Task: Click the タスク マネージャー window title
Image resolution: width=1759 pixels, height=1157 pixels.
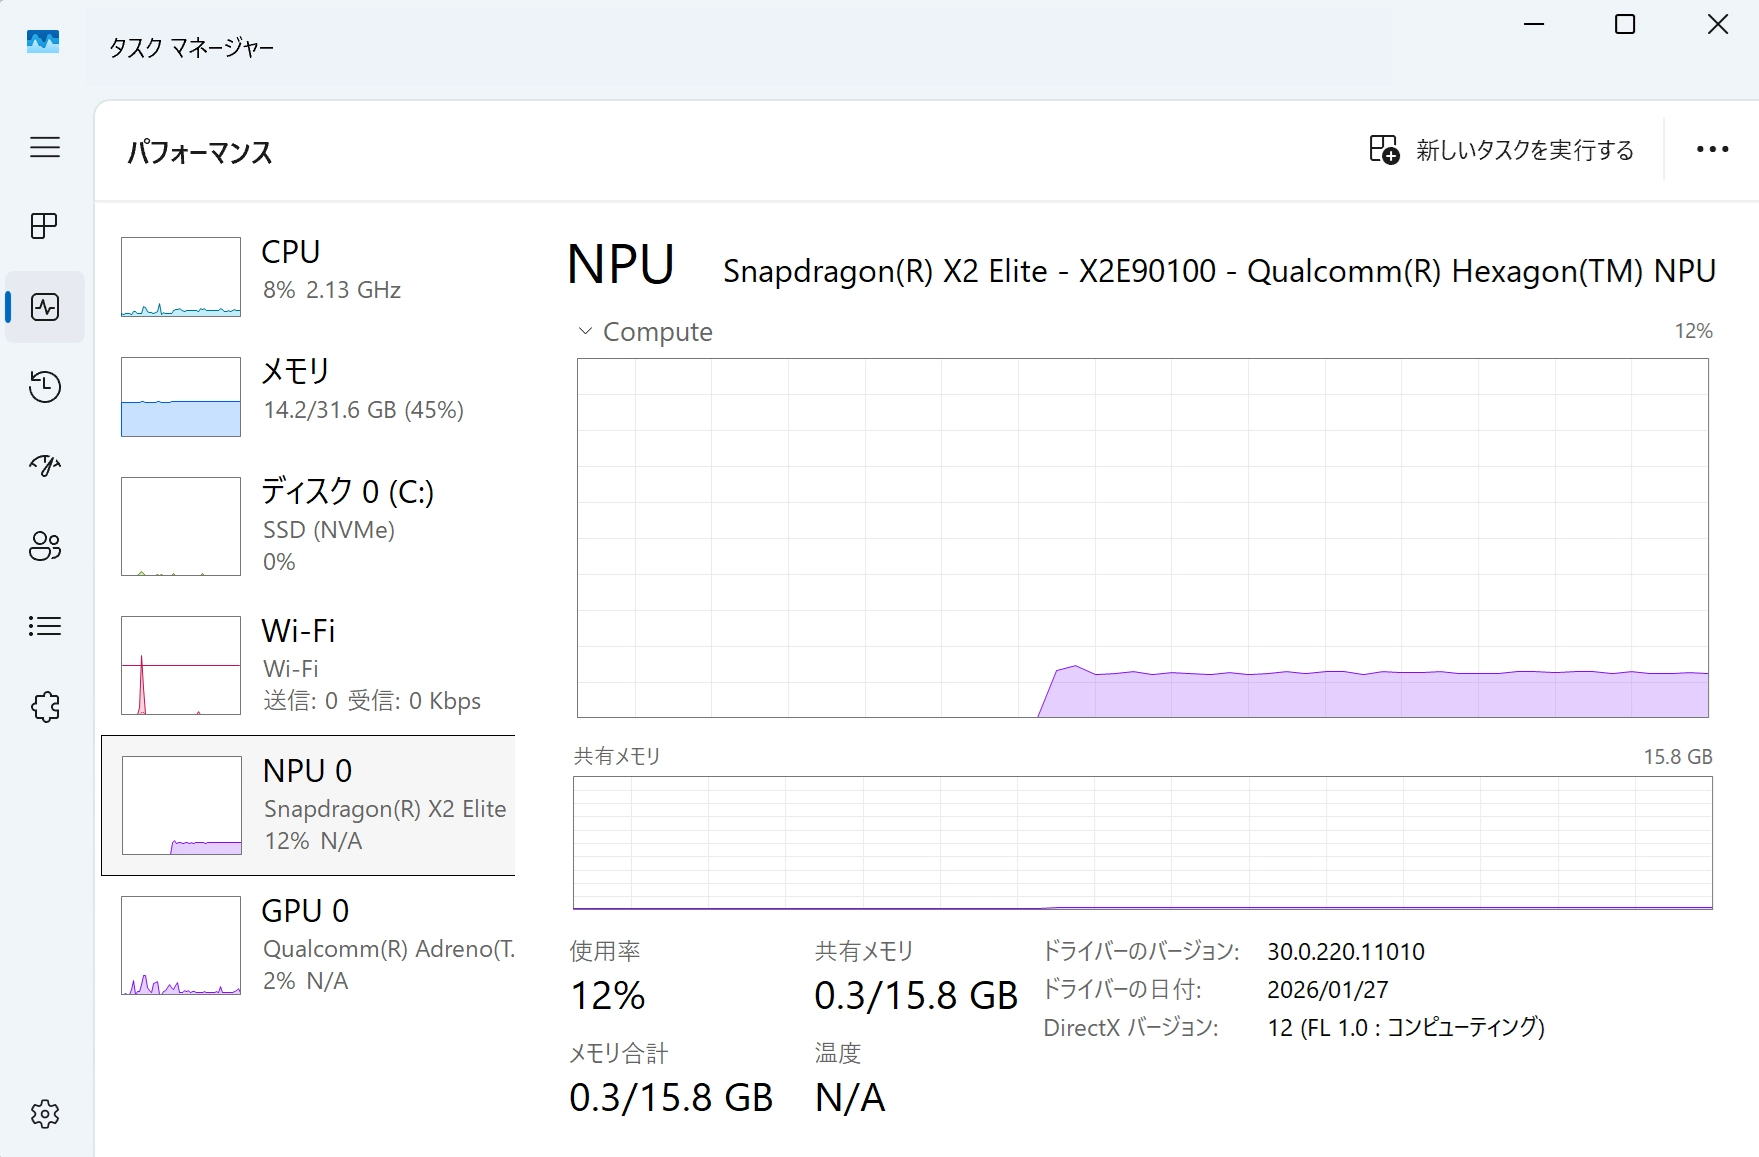Action: (x=191, y=47)
